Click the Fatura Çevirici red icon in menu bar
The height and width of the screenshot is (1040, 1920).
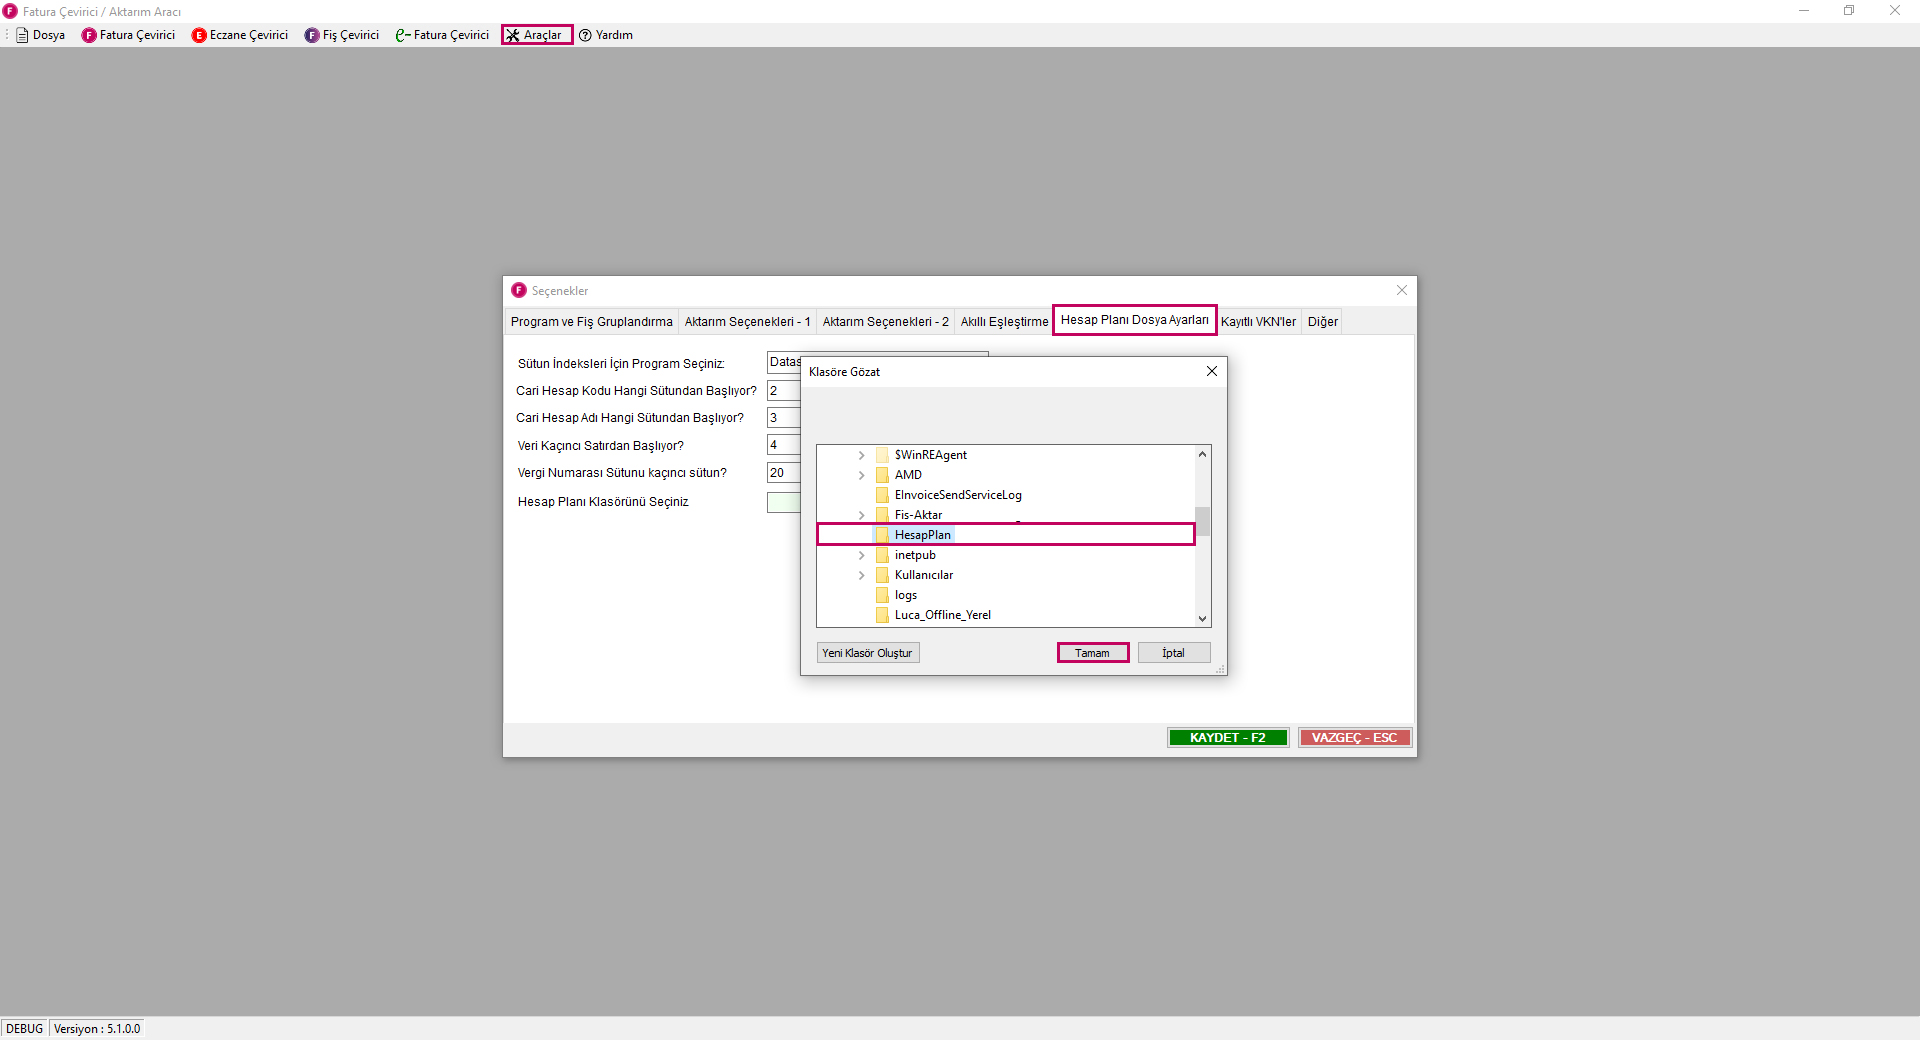click(x=89, y=35)
